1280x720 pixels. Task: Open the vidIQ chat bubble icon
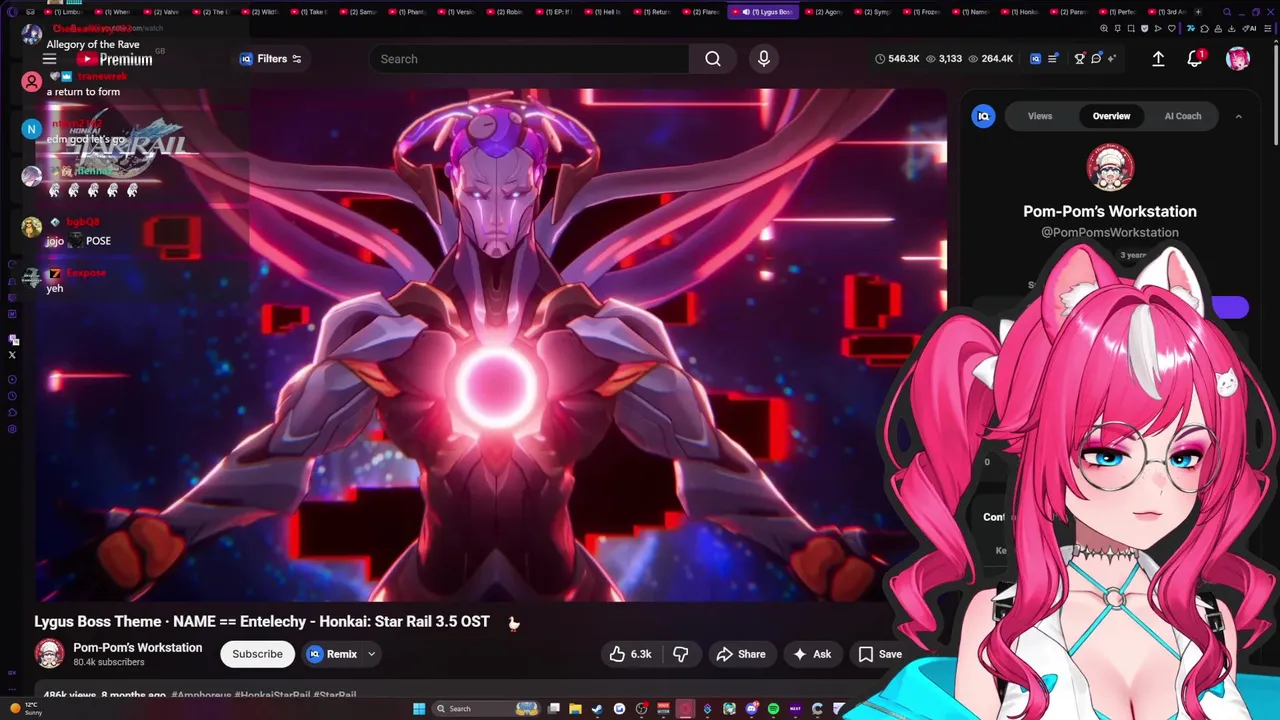point(1096,59)
